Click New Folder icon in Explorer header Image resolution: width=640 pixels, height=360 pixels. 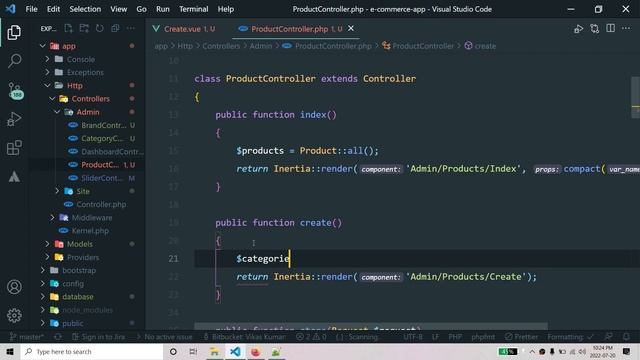(84, 28)
